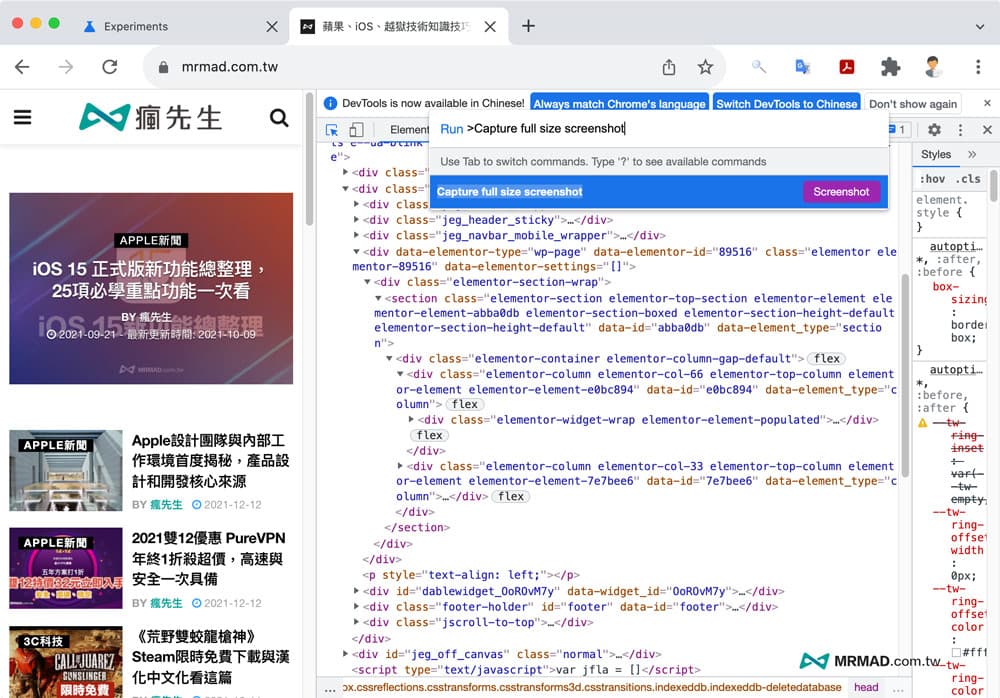Open the Styles tab
The height and width of the screenshot is (698, 1000).
[936, 154]
